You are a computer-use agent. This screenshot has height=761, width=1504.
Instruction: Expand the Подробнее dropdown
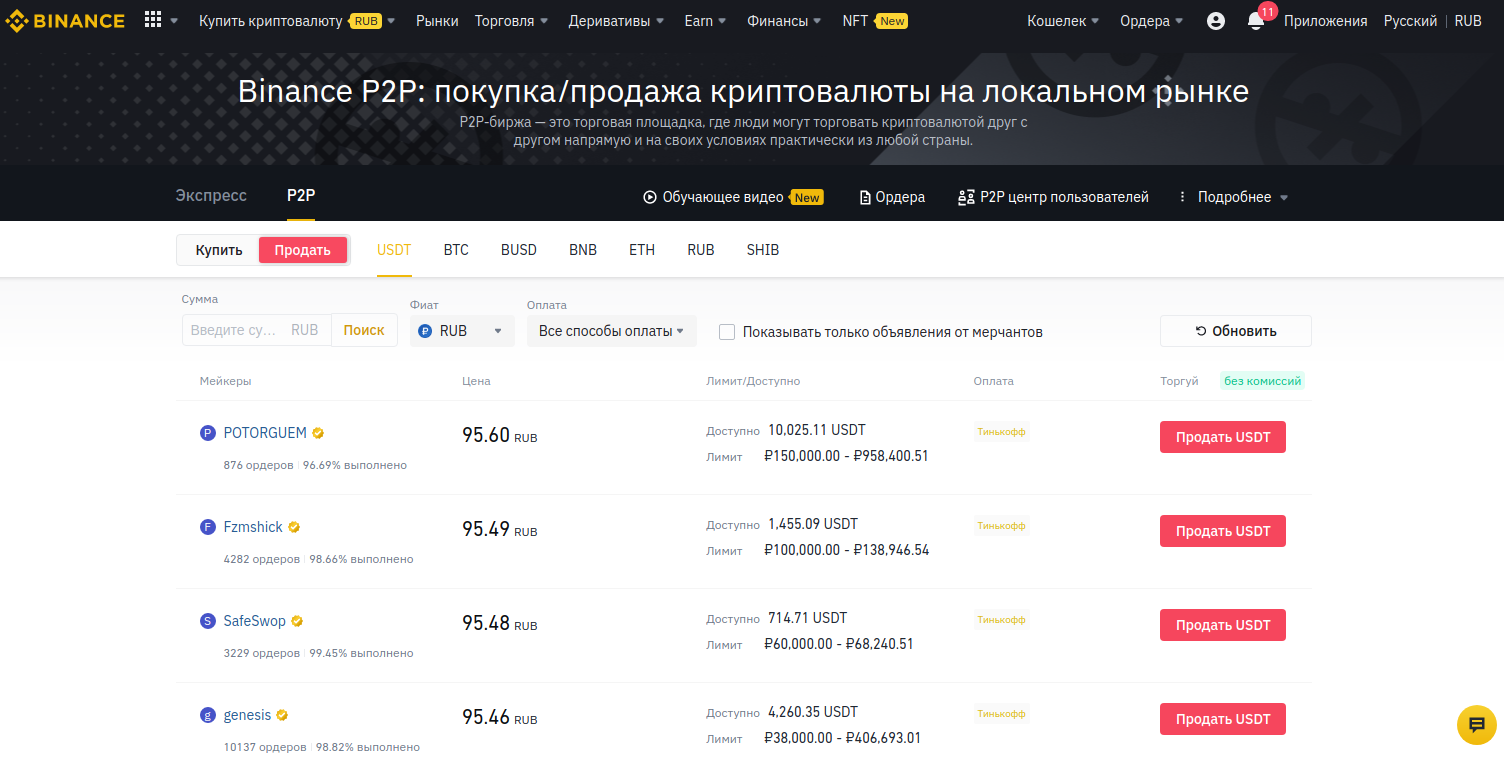click(x=1243, y=197)
